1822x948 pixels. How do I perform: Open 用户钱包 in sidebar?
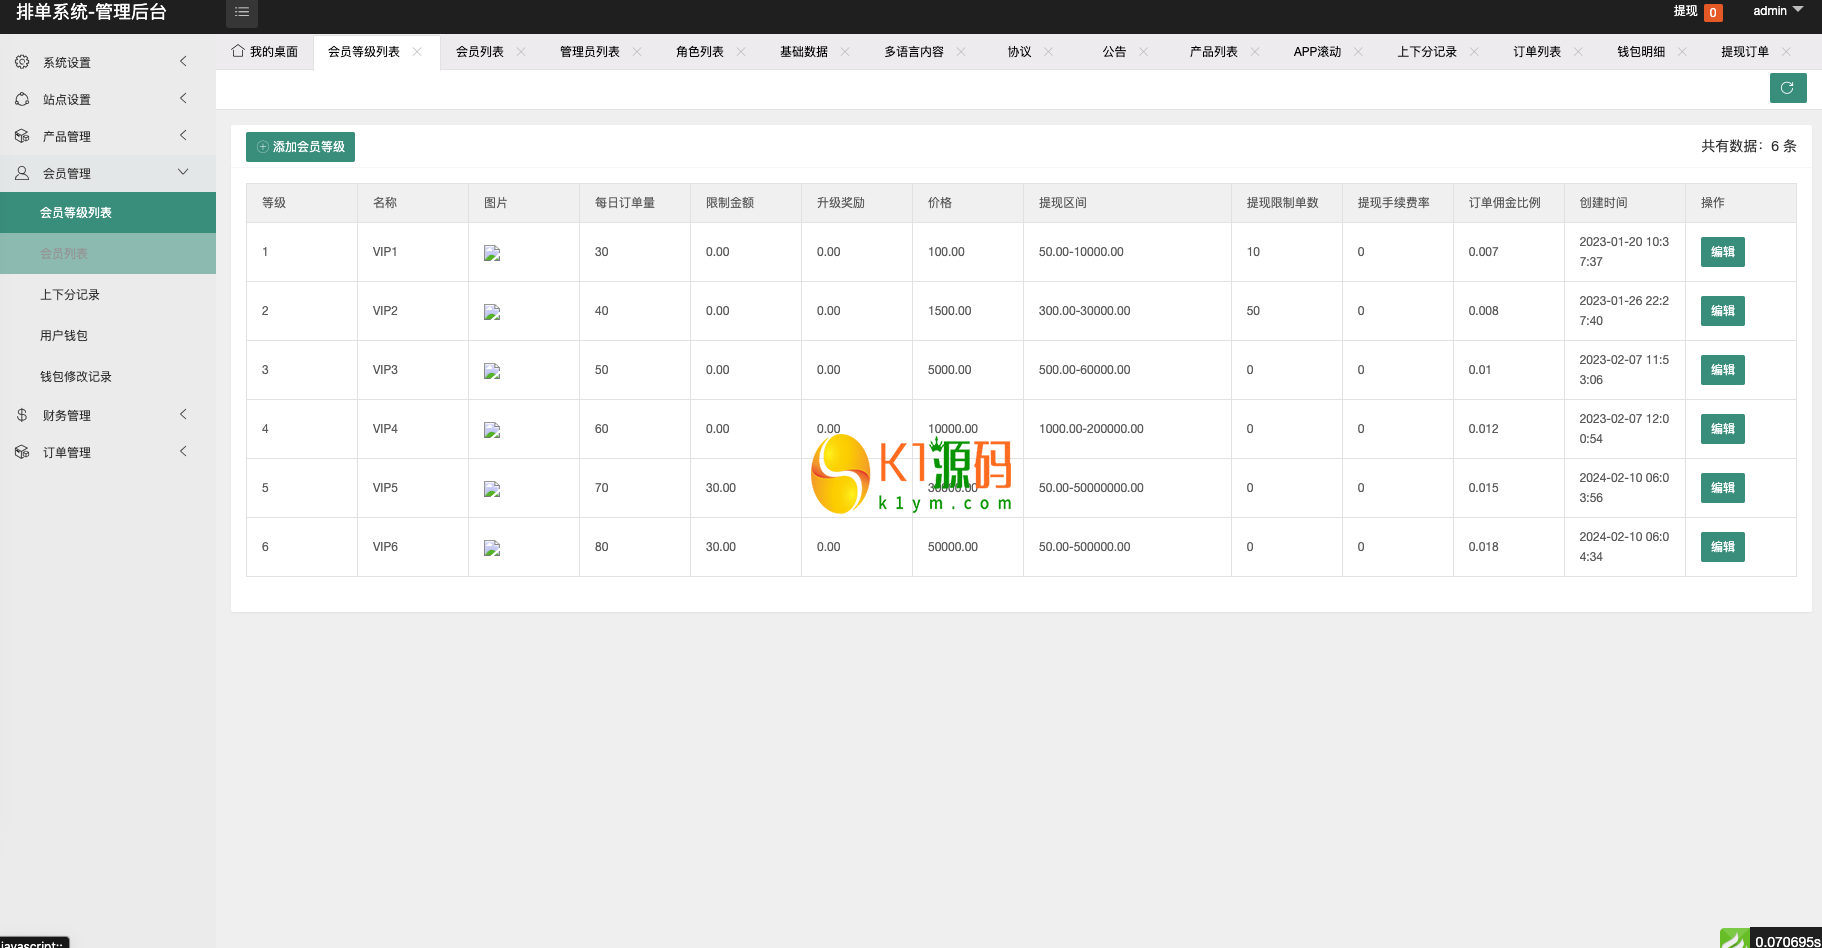coord(108,336)
